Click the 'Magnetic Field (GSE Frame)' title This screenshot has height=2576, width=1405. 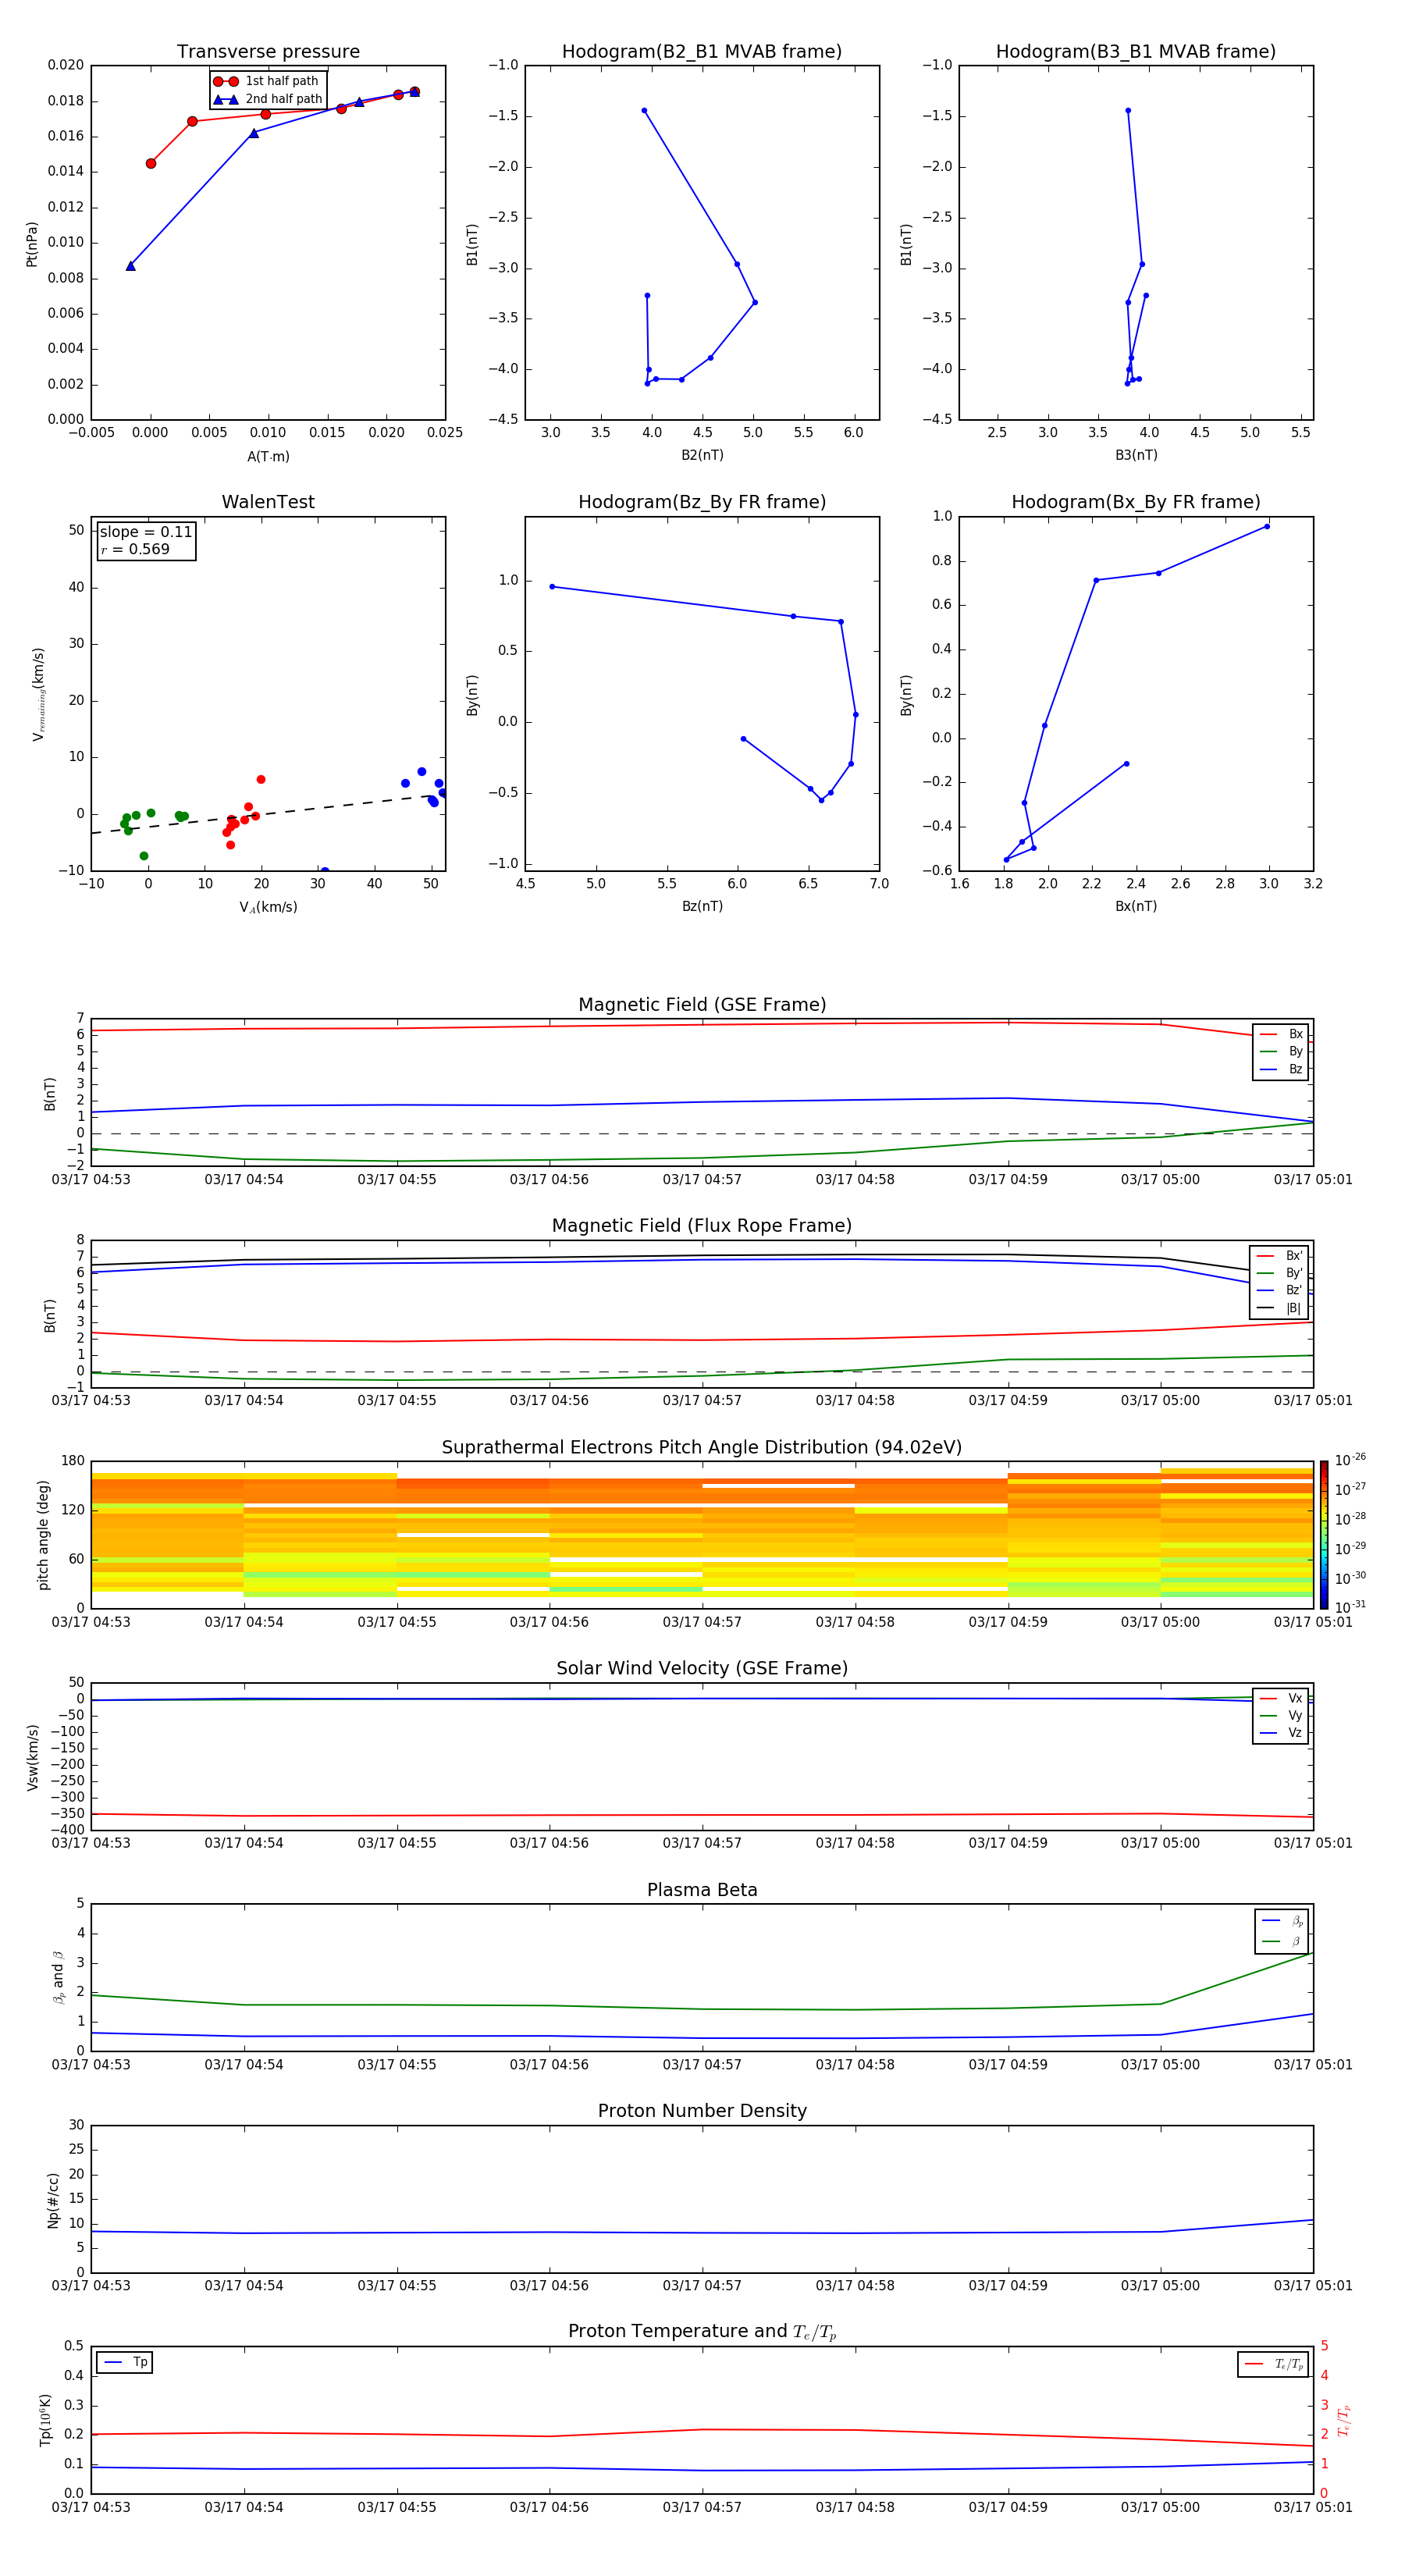tap(702, 1005)
